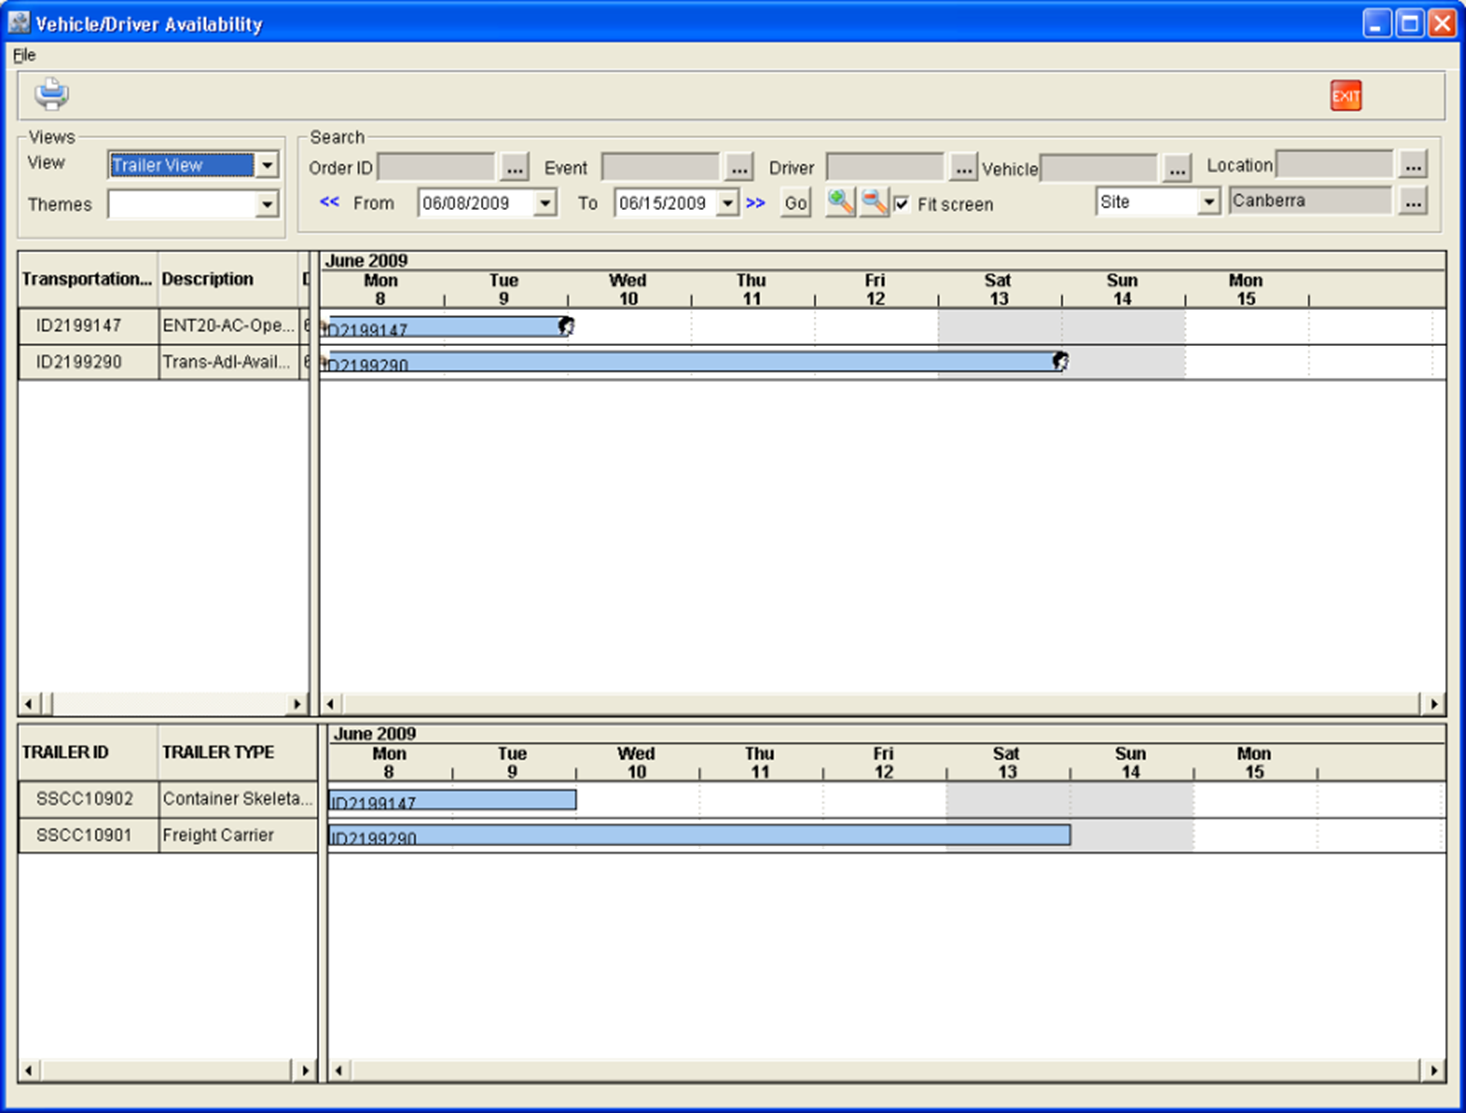
Task: Open the From date dropdown calendar
Action: 545,203
